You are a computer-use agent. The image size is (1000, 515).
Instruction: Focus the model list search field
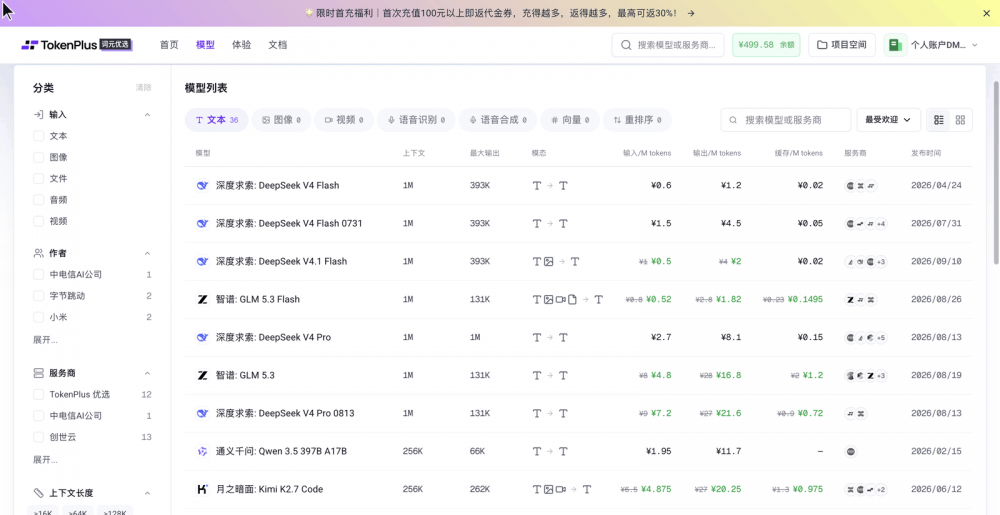(786, 120)
